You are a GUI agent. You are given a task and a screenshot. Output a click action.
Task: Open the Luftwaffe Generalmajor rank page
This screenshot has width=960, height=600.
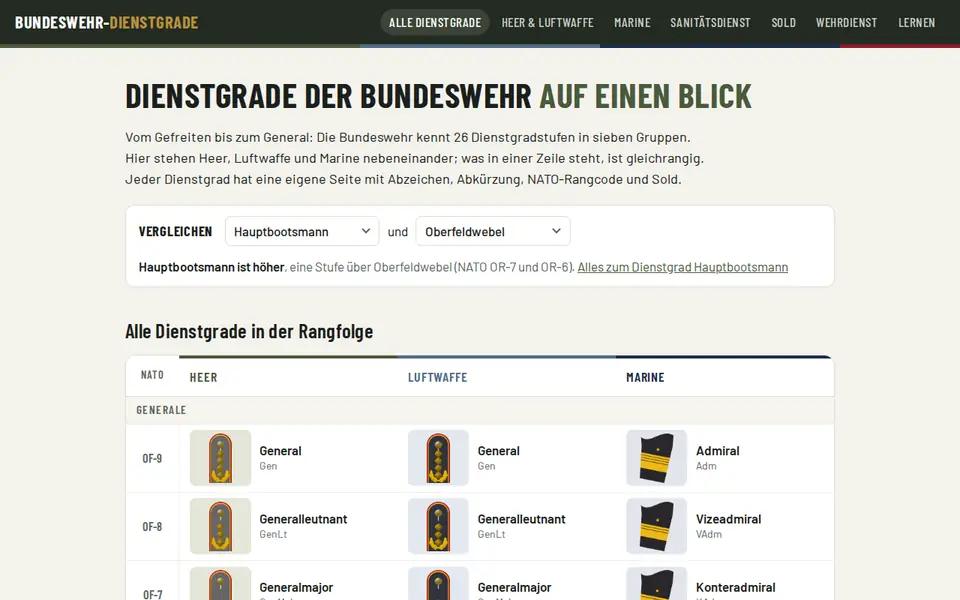tap(514, 587)
